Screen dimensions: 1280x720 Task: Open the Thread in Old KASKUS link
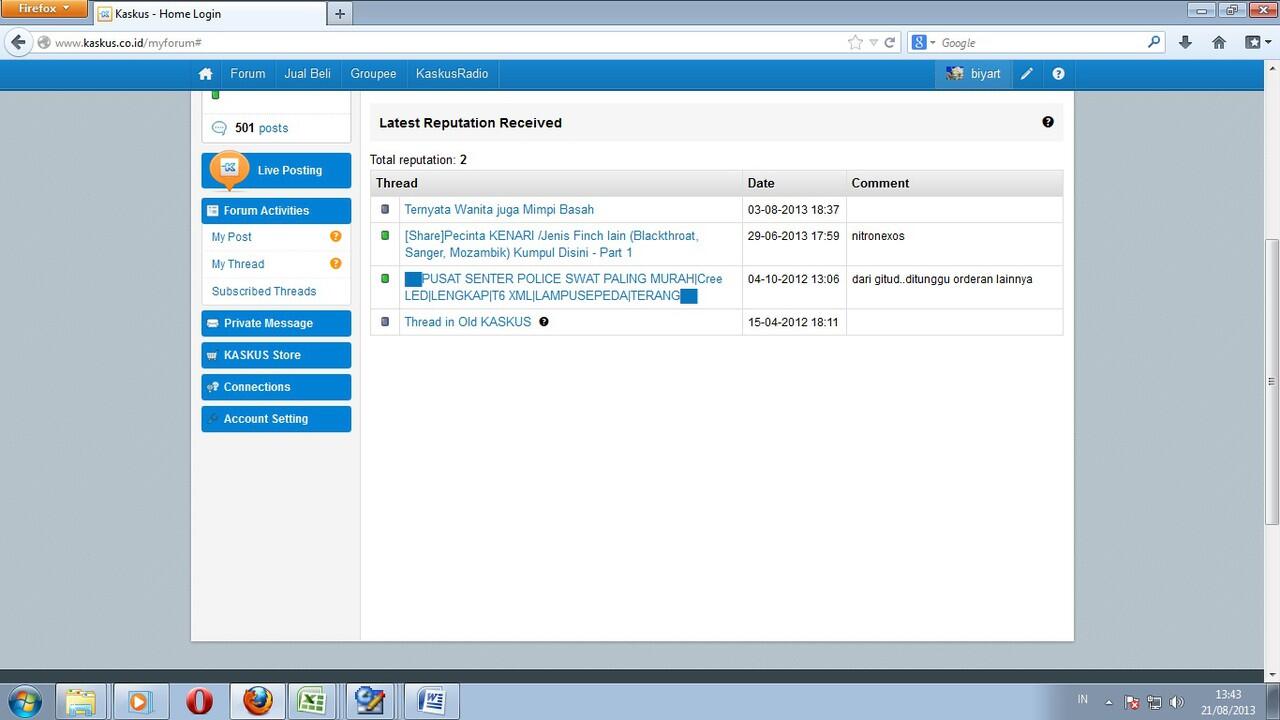tap(468, 322)
